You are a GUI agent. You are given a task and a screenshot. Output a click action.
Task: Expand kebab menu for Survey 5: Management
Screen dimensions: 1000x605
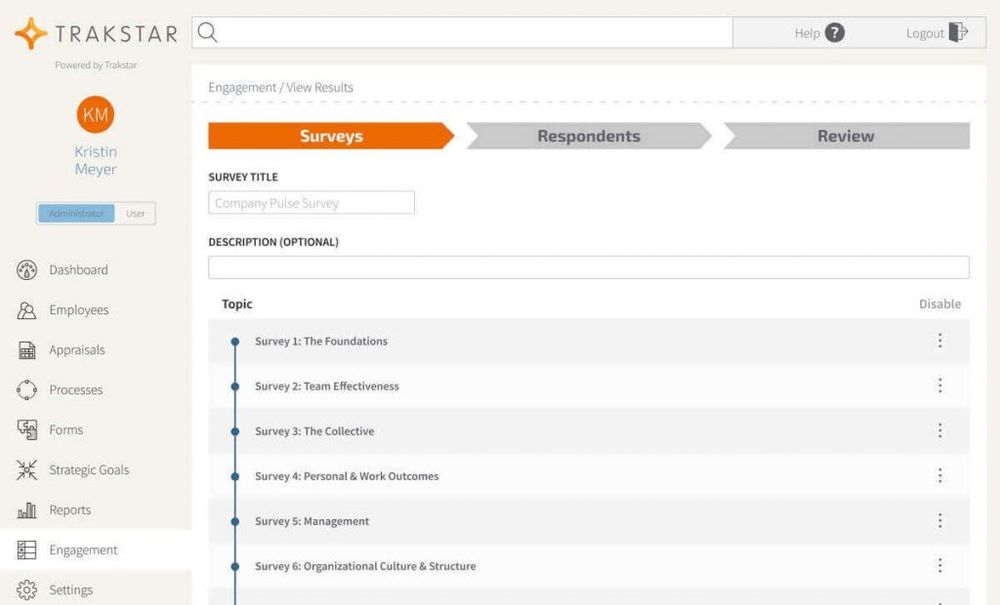click(940, 520)
